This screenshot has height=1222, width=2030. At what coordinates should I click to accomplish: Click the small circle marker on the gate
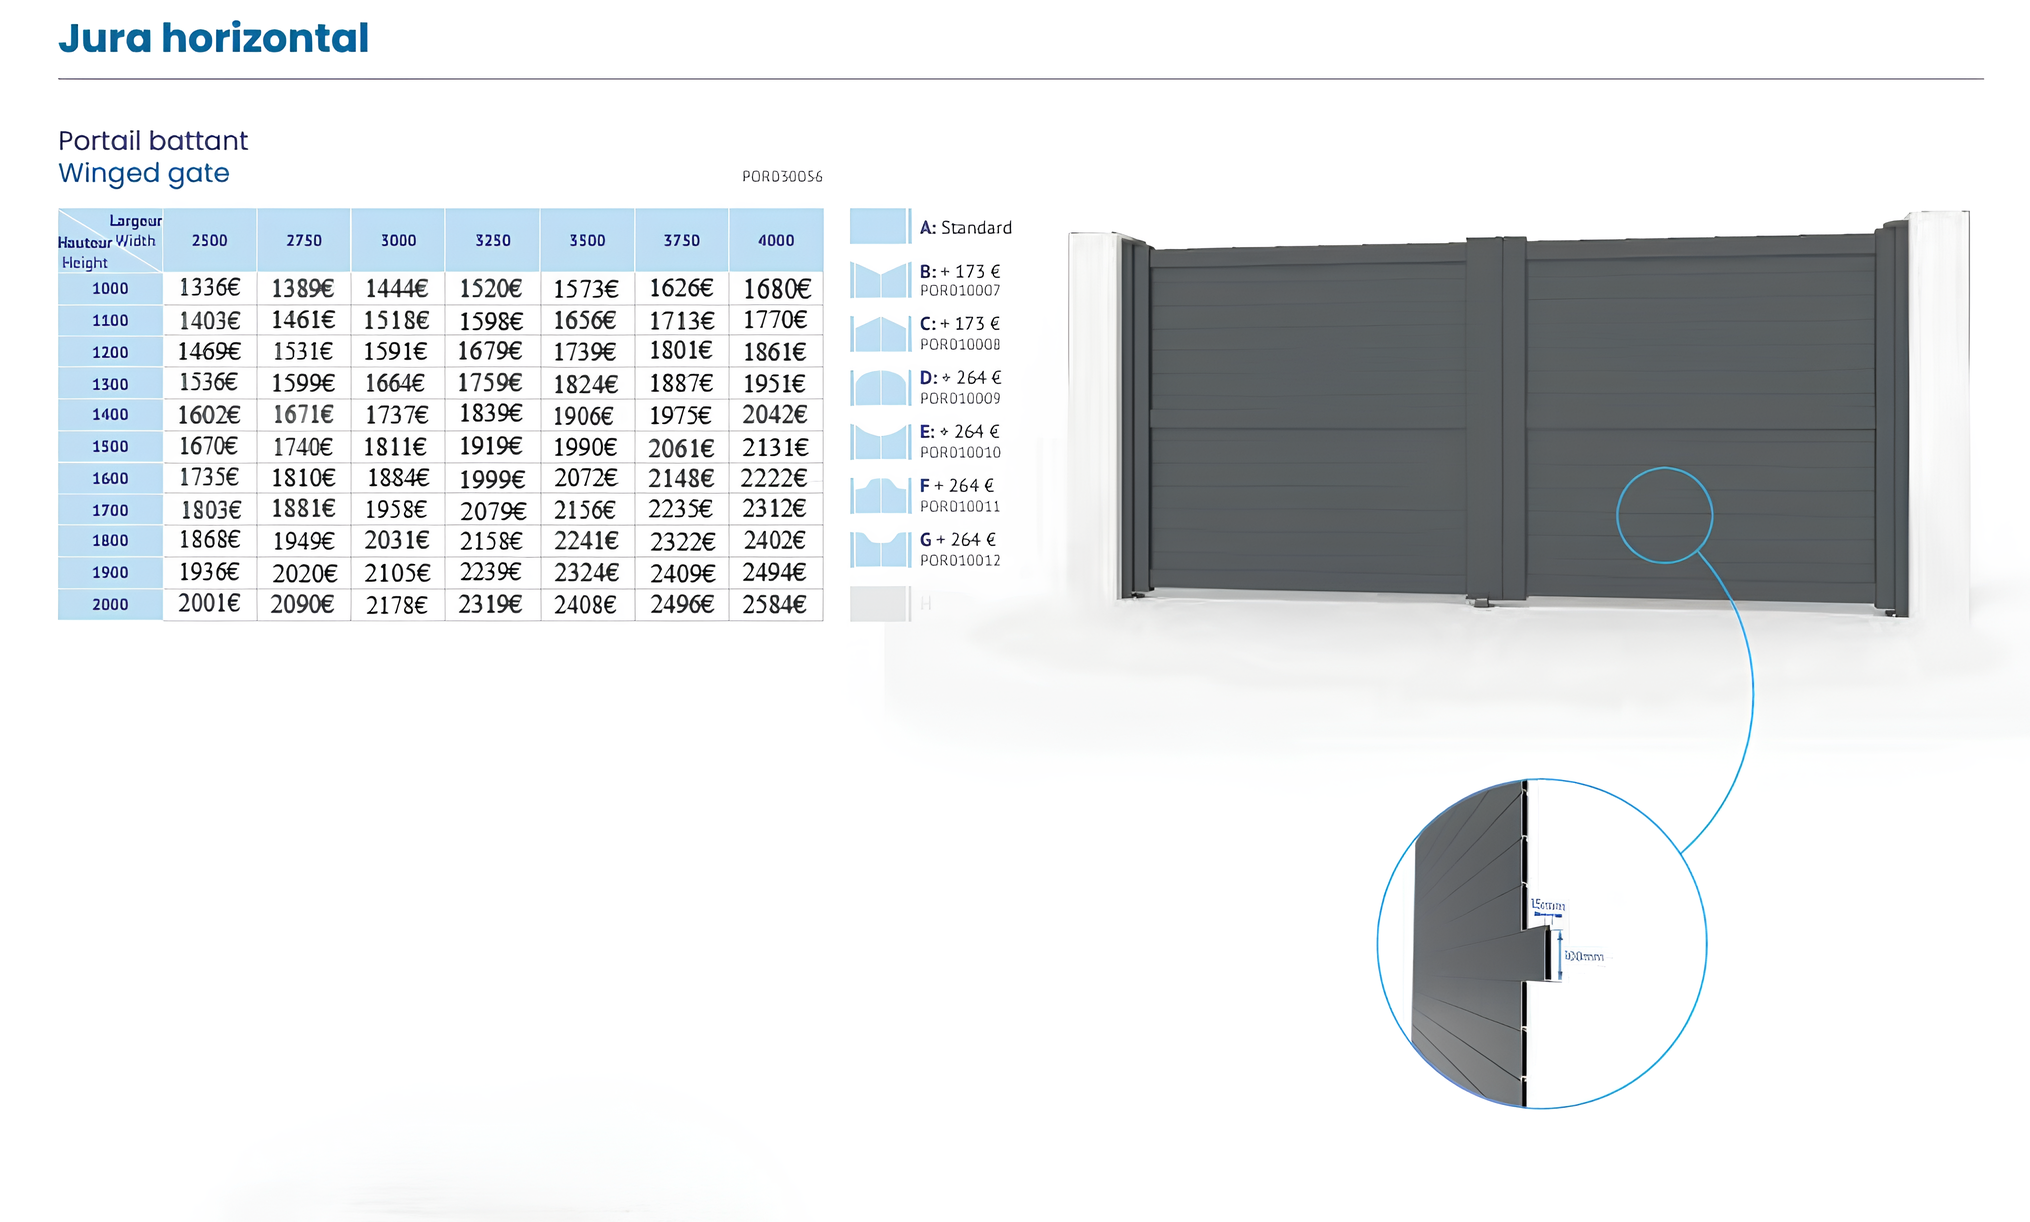1664,515
